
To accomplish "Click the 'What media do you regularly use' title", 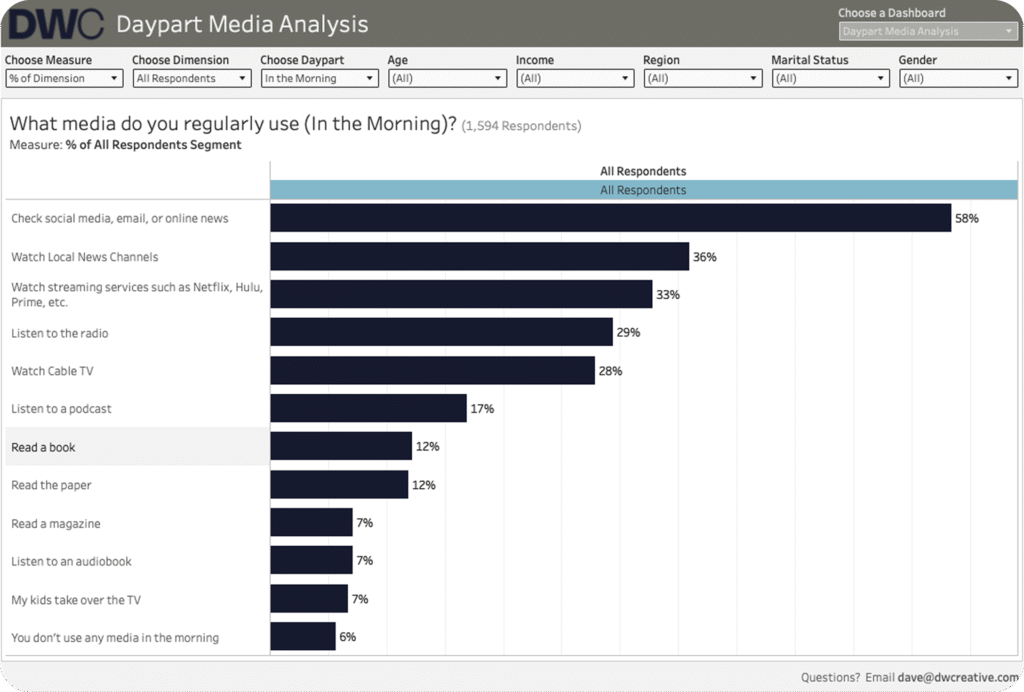I will [x=233, y=123].
